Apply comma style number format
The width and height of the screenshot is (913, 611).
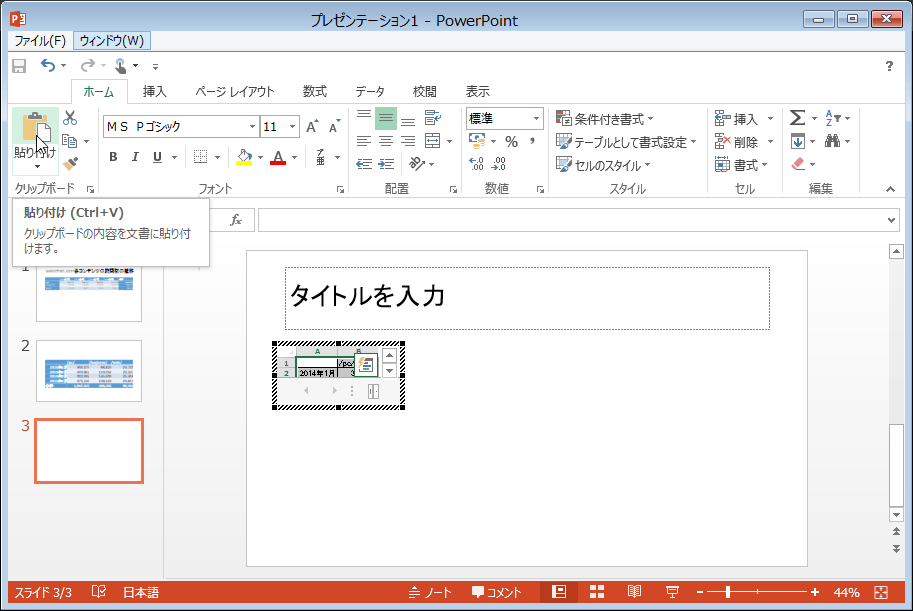tap(533, 142)
